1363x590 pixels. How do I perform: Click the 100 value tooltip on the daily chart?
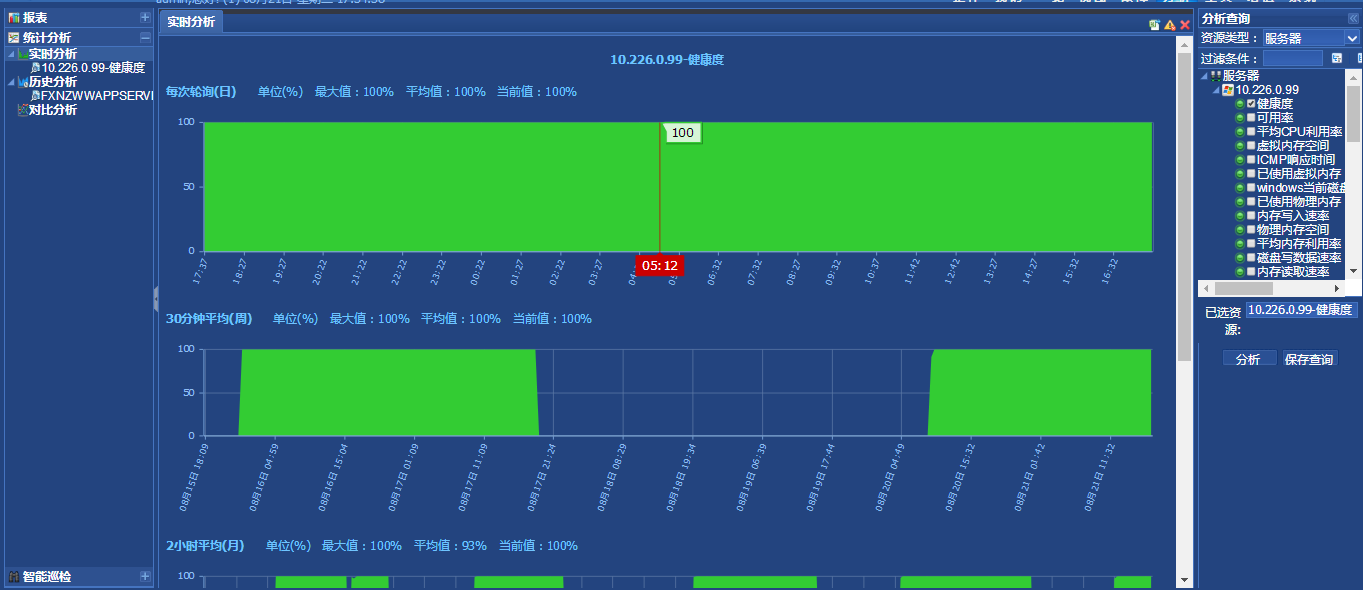tap(682, 133)
